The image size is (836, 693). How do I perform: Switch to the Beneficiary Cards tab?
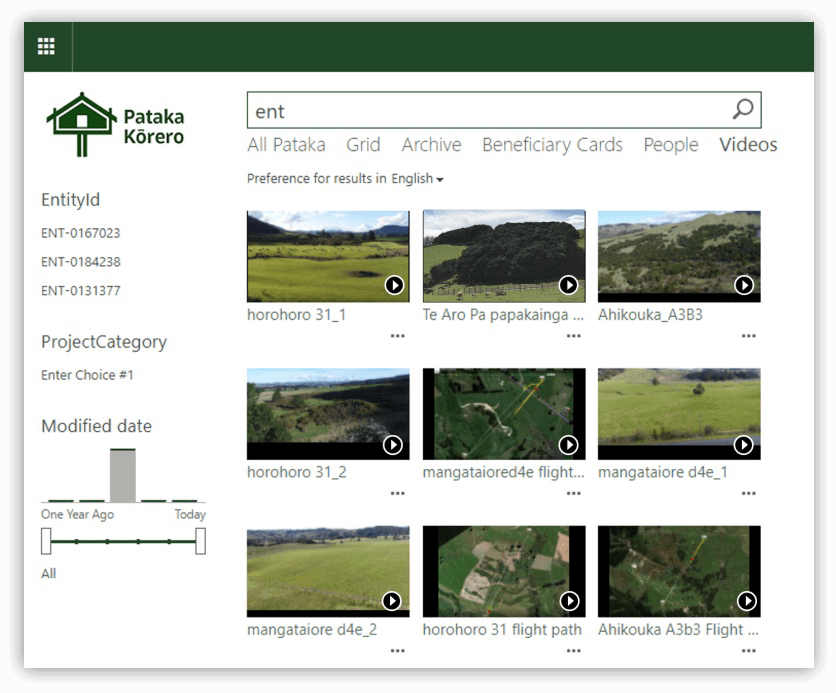[552, 144]
